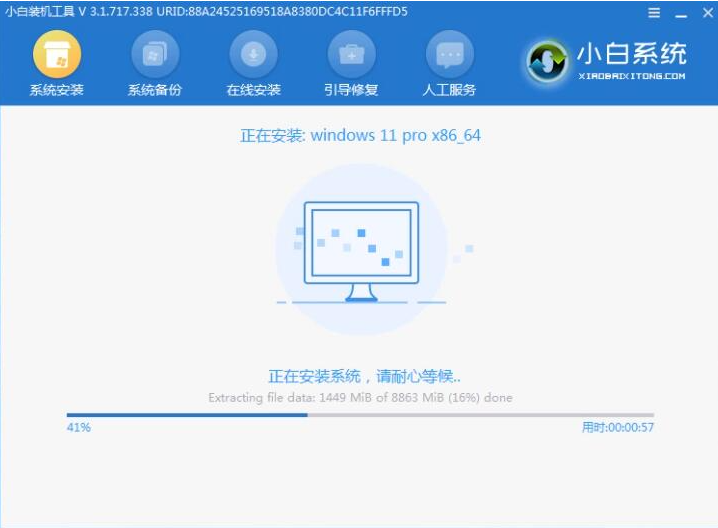Select the 引导修复 tab label

point(351,90)
